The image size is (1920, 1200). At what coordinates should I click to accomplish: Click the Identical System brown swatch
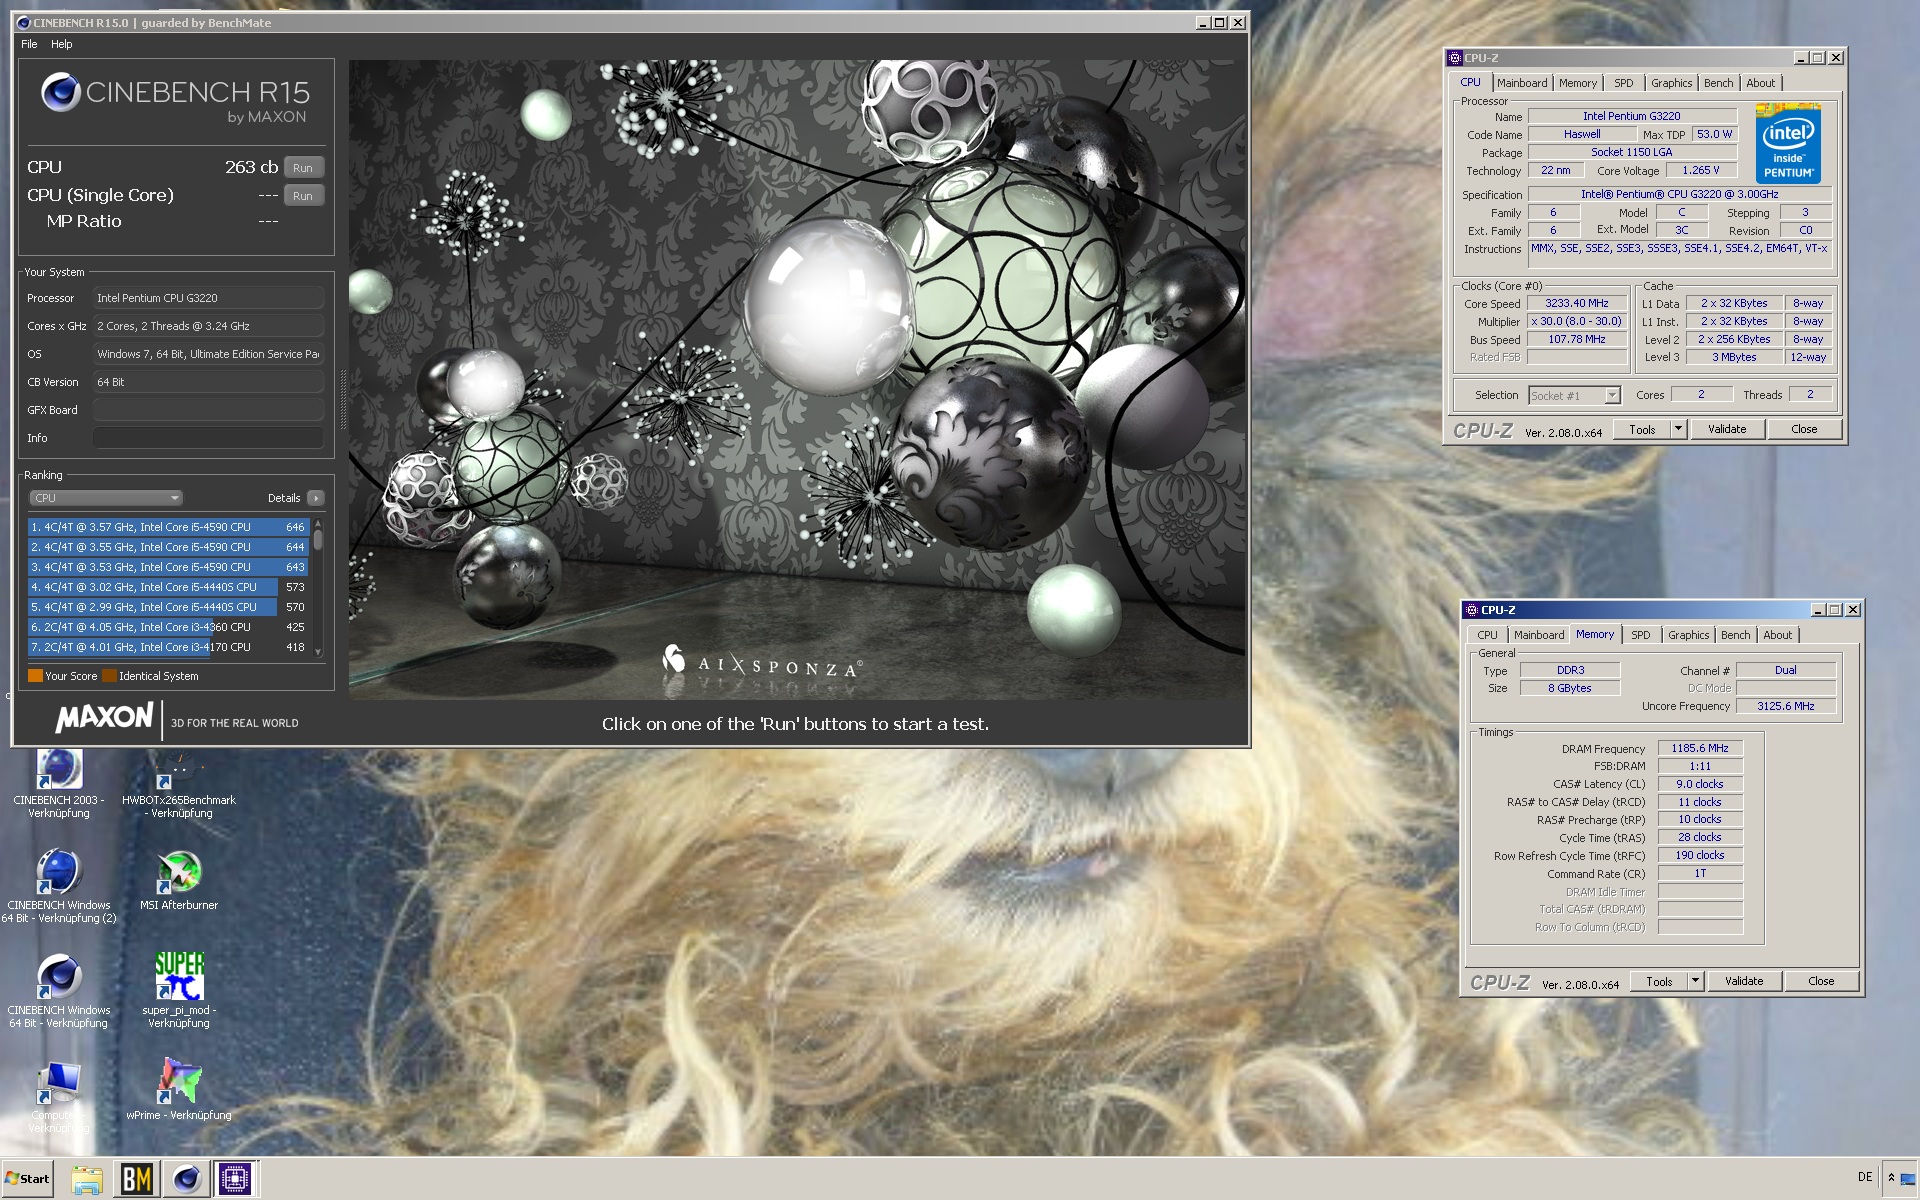[109, 676]
